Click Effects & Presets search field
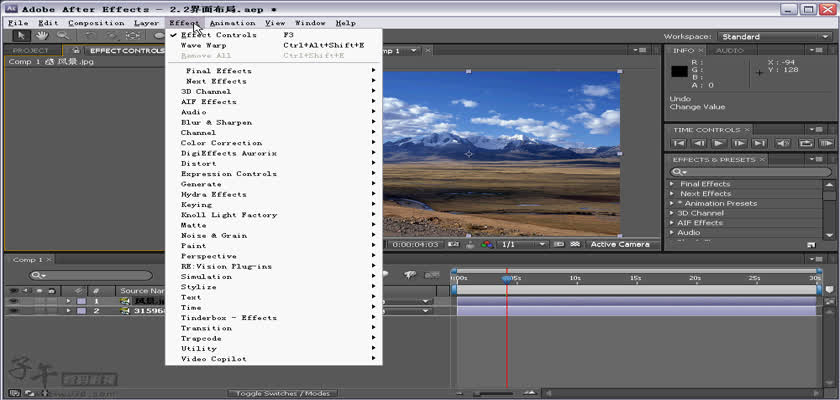Screen dimensions: 840x400 point(750,172)
